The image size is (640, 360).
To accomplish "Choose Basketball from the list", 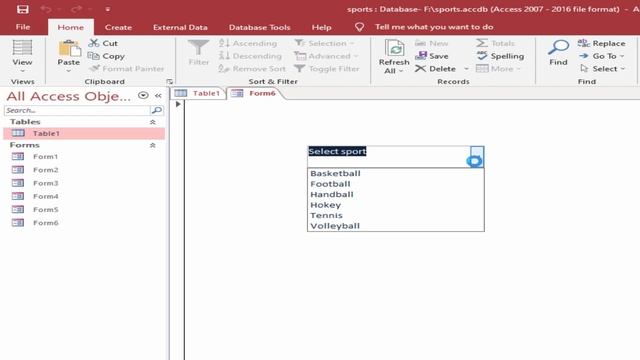I will tap(395, 173).
